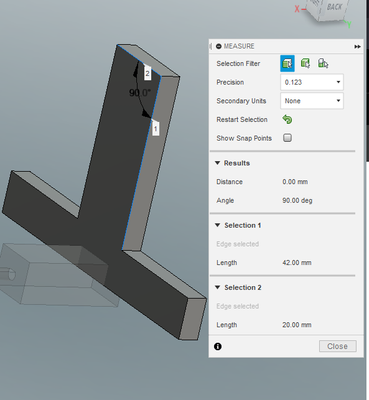Collapse the Selection 2 section
Image resolution: width=369 pixels, height=400 pixels.
[218, 287]
